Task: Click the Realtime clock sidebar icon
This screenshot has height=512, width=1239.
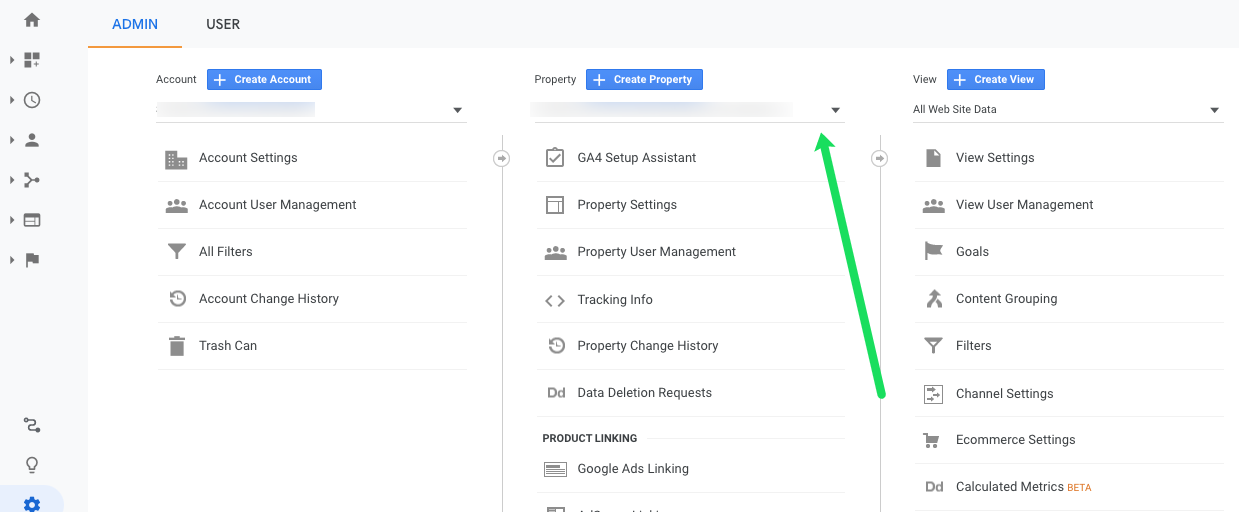Action: pos(32,100)
